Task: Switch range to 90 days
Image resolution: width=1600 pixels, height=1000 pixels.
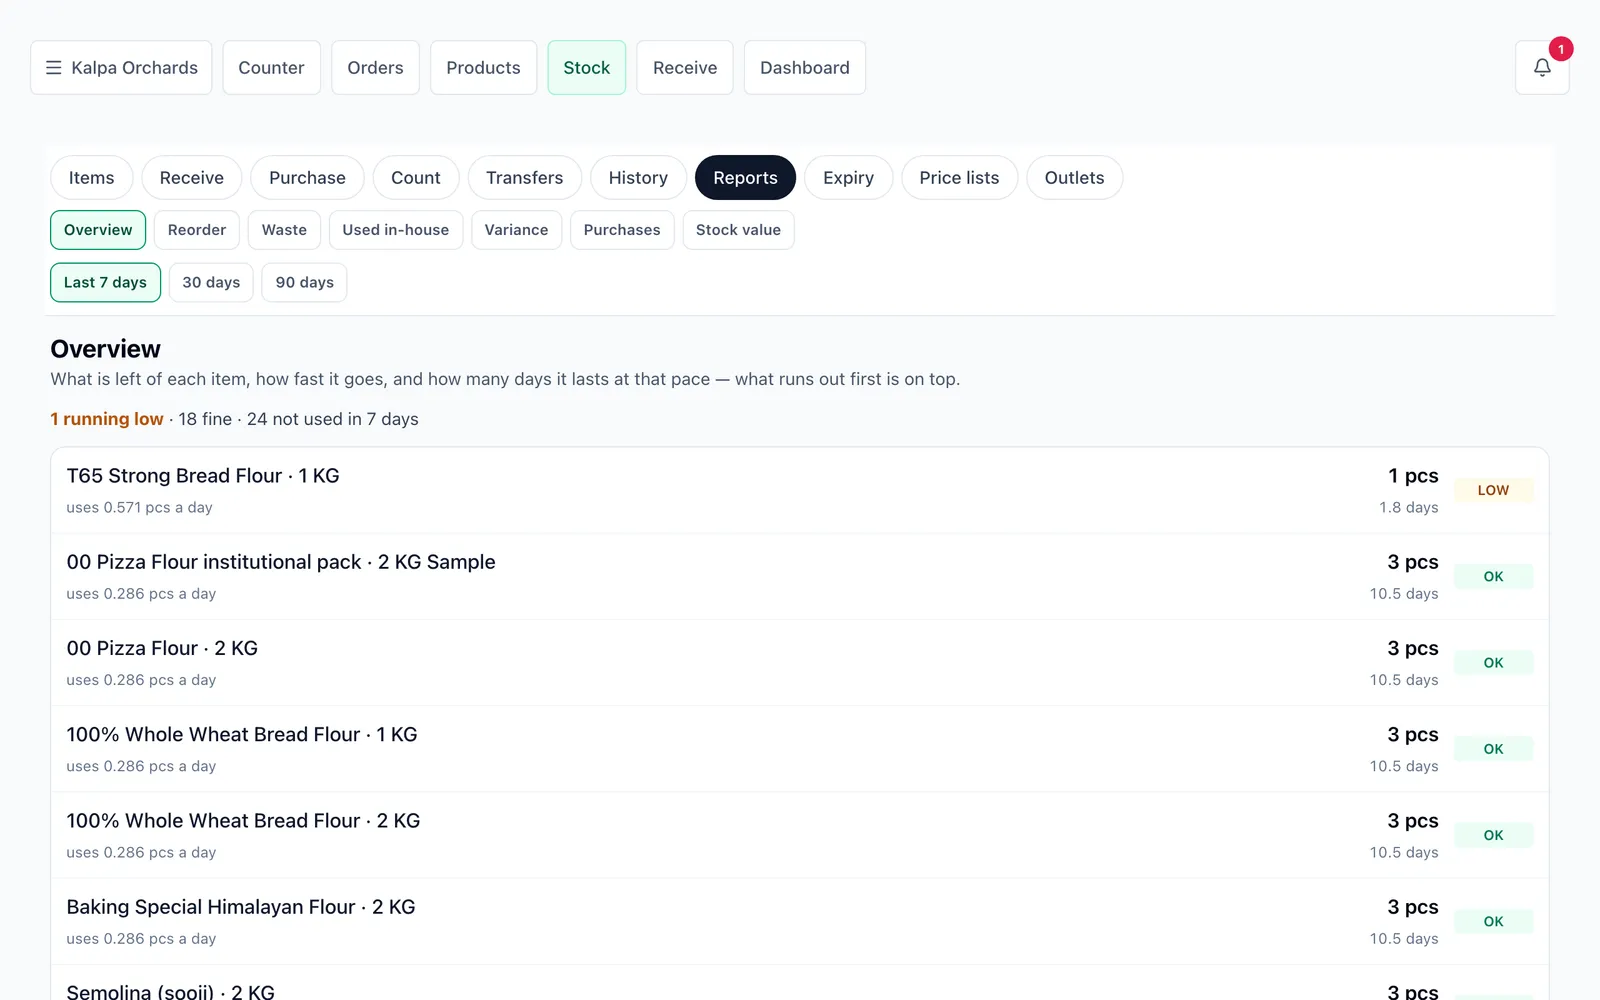Action: tap(304, 282)
